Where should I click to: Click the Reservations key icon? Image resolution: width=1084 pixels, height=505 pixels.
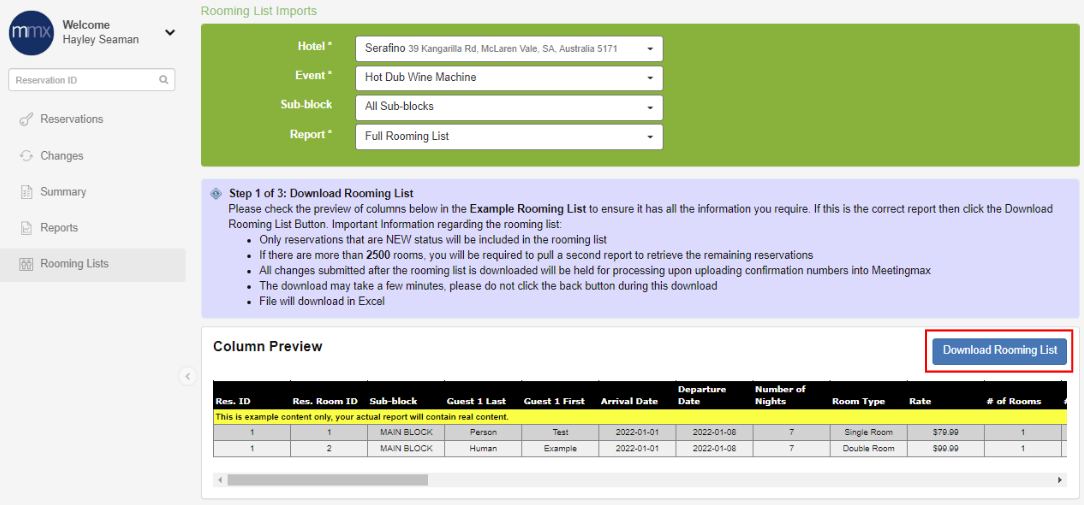pos(26,120)
